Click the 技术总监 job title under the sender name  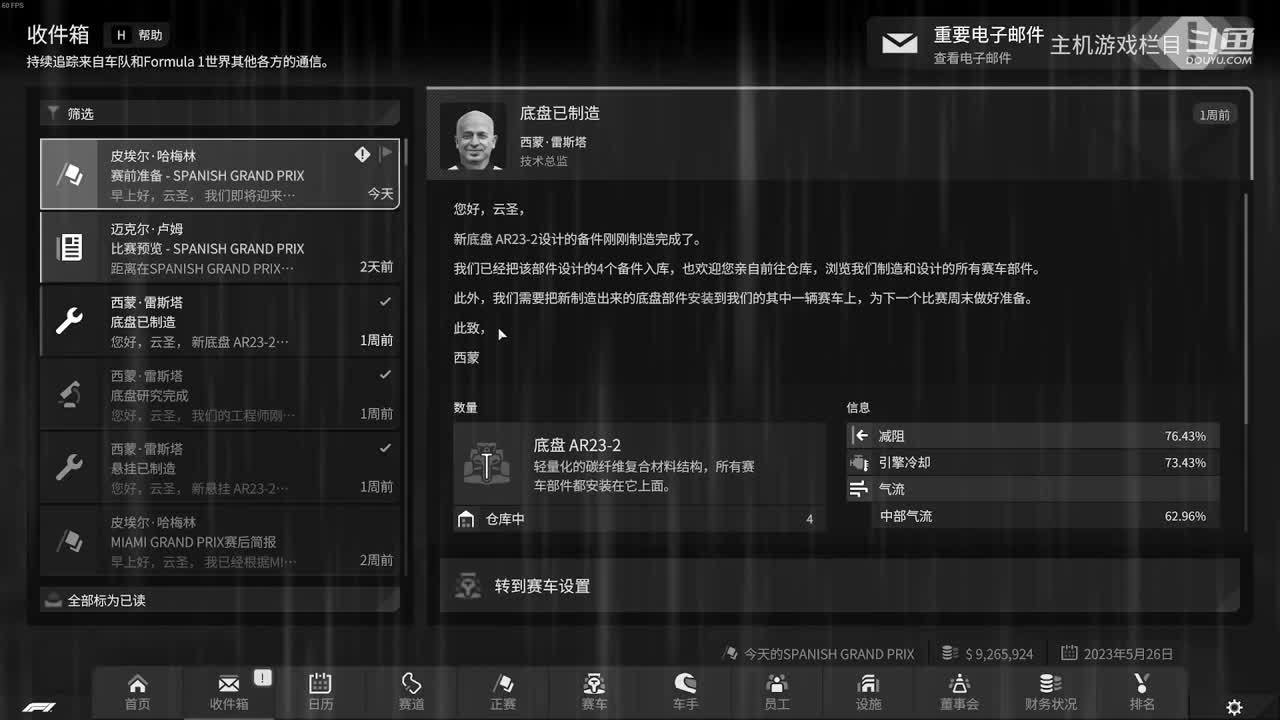coord(544,161)
